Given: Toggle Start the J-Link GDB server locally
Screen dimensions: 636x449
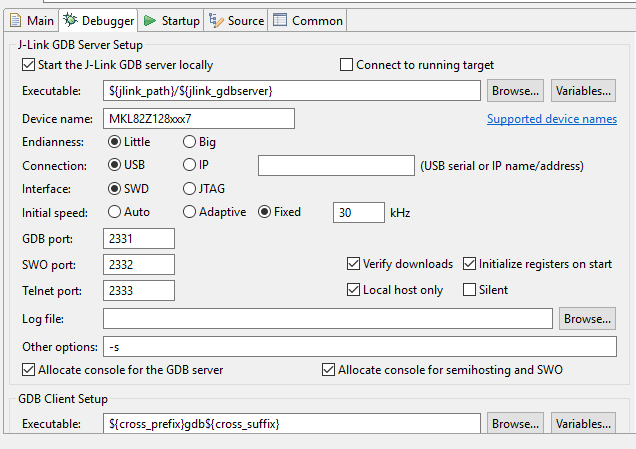Looking at the screenshot, I should pyautogui.click(x=29, y=65).
